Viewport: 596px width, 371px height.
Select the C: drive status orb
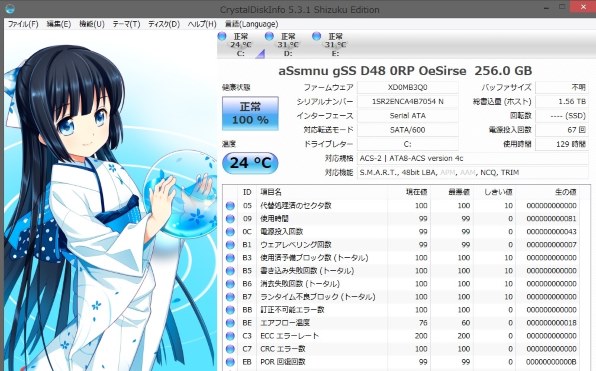coord(222,36)
